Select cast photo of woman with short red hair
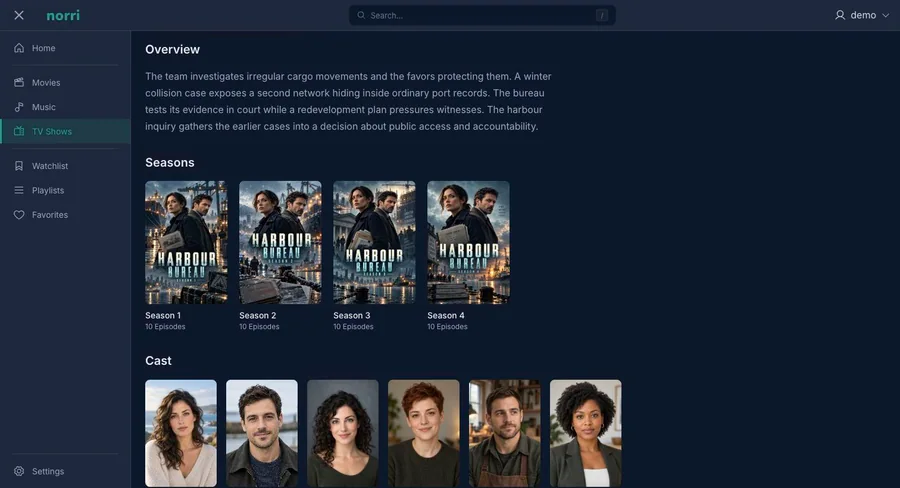 (x=424, y=433)
